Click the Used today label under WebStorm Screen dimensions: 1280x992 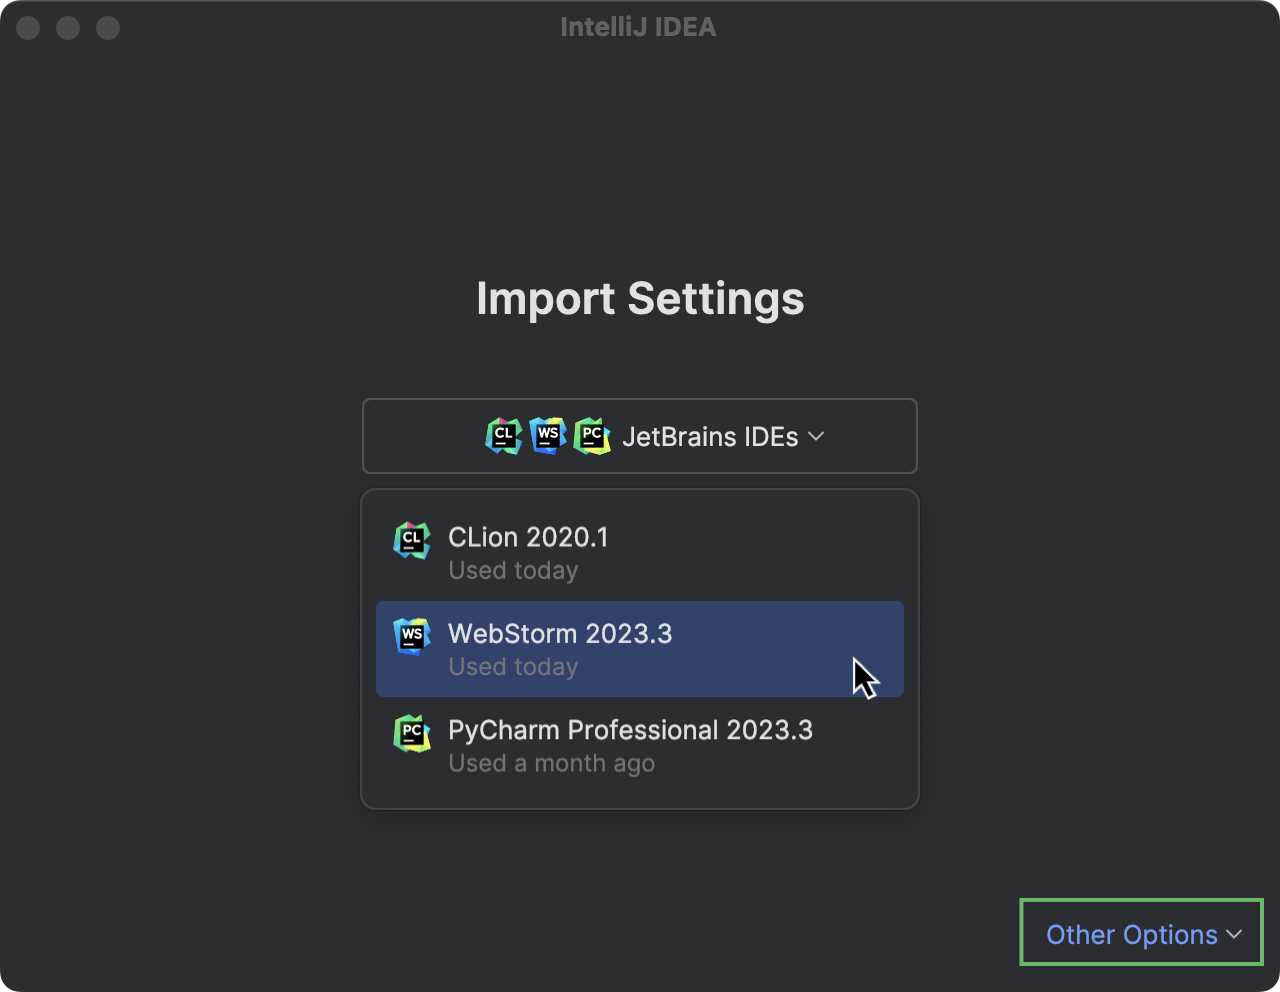click(x=513, y=666)
